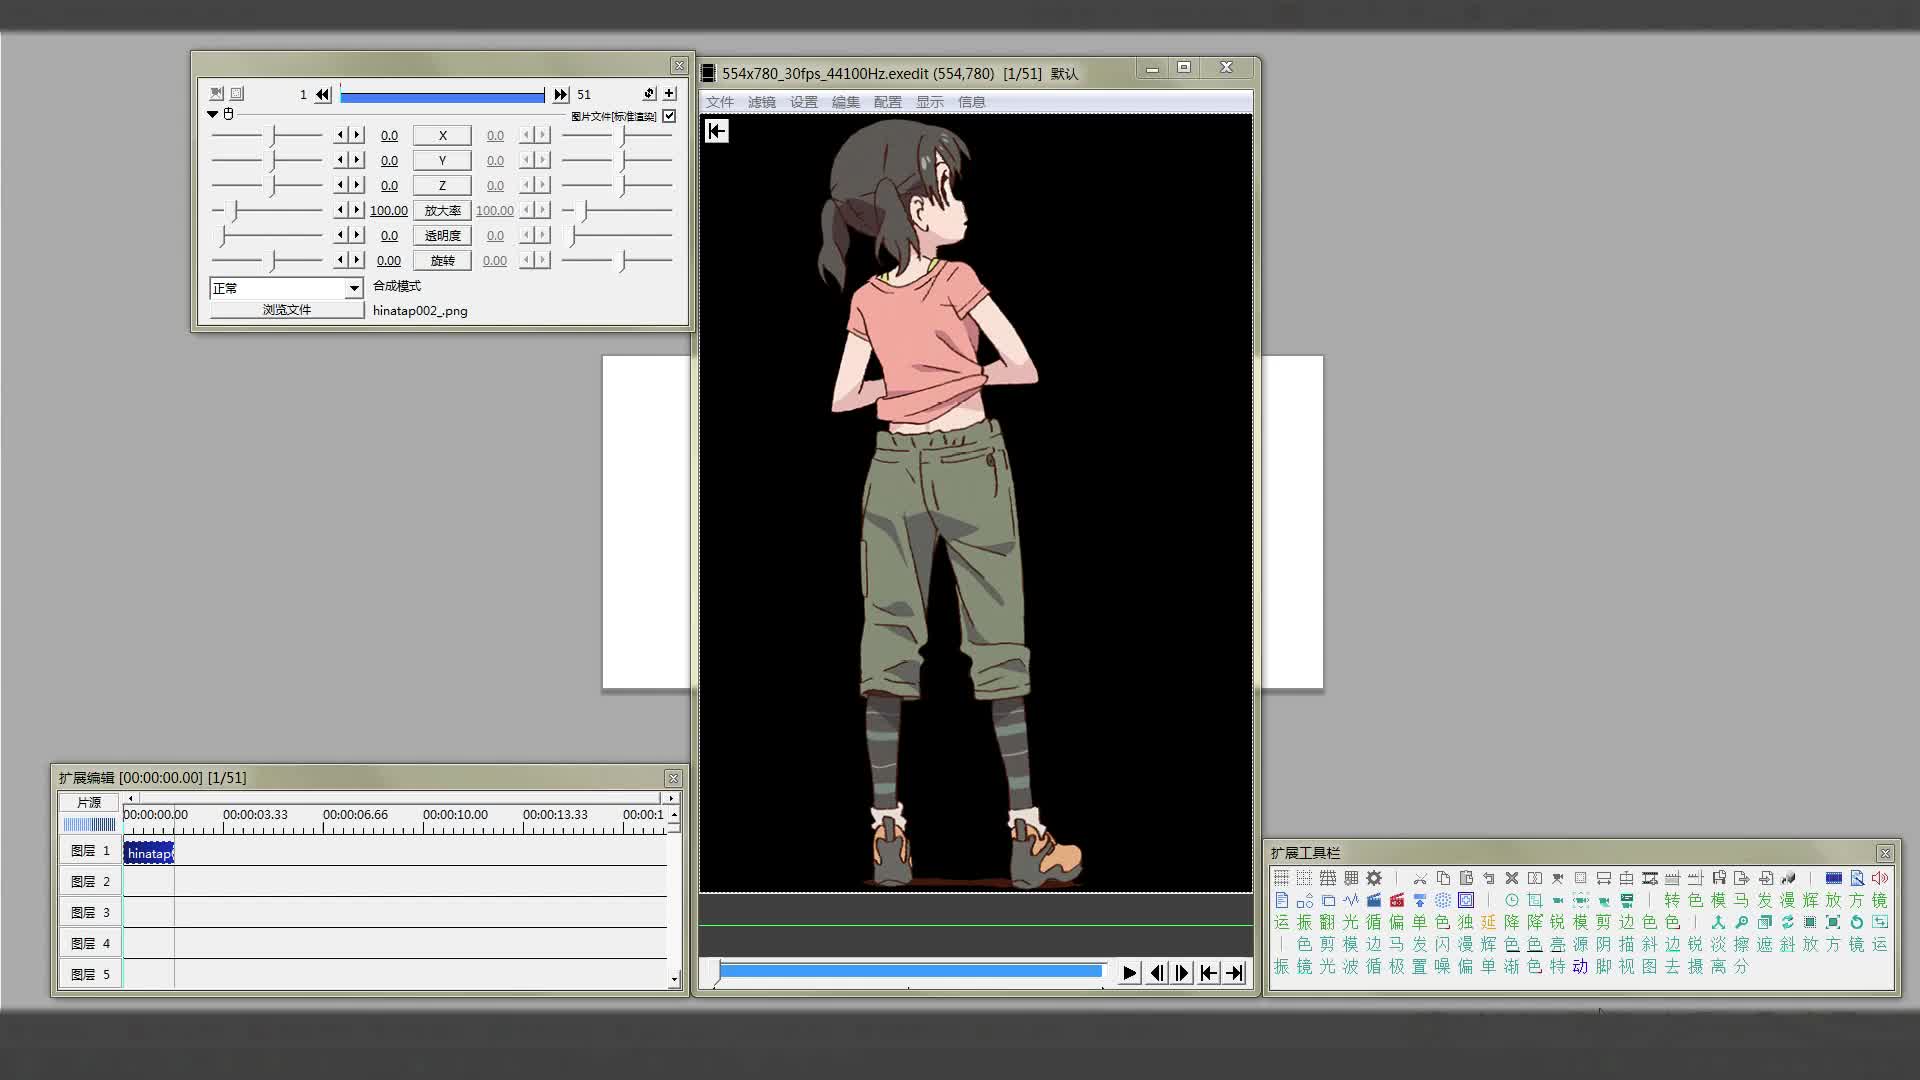Click the green clock icon in toolbar
The width and height of the screenshot is (1920, 1080).
click(1512, 900)
